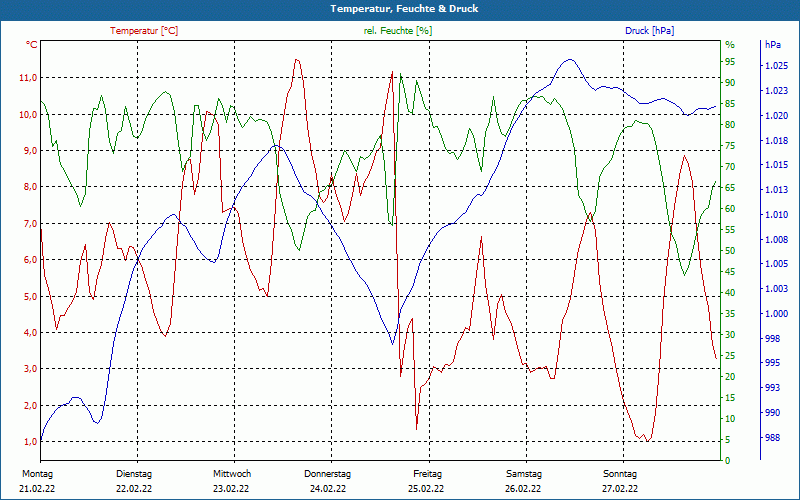Select the green "rel. Feuchte [%]" legend label

(x=398, y=31)
